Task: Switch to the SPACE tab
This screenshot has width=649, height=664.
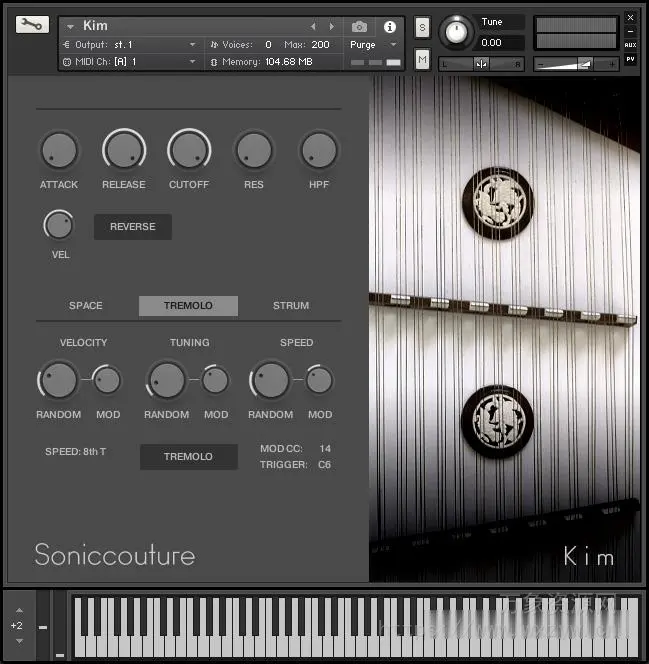Action: 86,305
